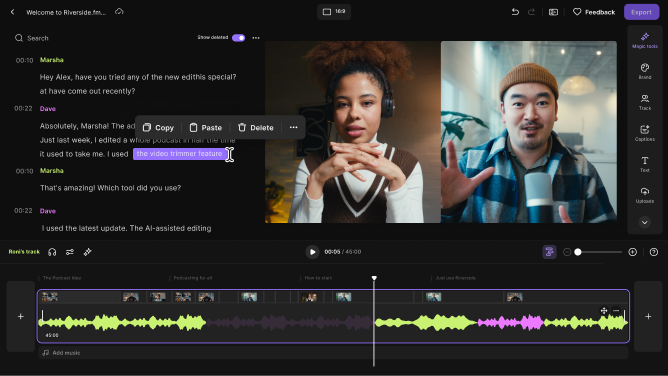Click the Roni's track label
This screenshot has height=376, width=668.
(24, 252)
